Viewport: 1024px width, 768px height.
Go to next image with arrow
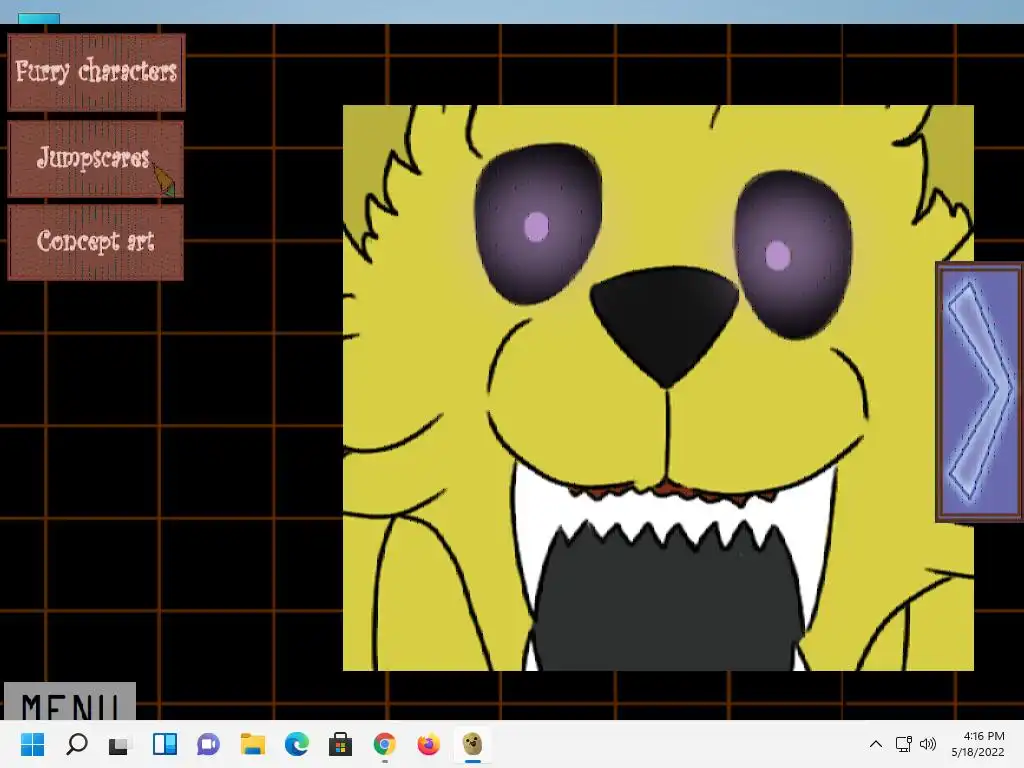(x=979, y=392)
